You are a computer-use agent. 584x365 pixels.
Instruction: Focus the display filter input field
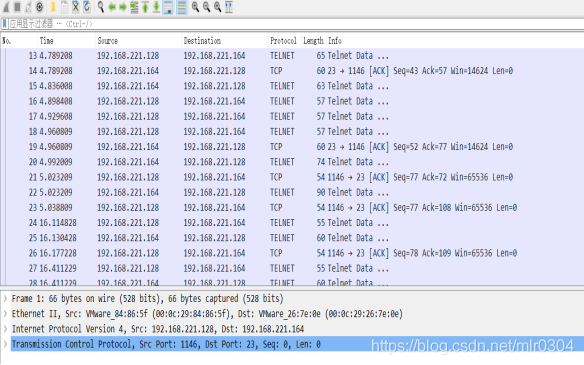click(296, 24)
